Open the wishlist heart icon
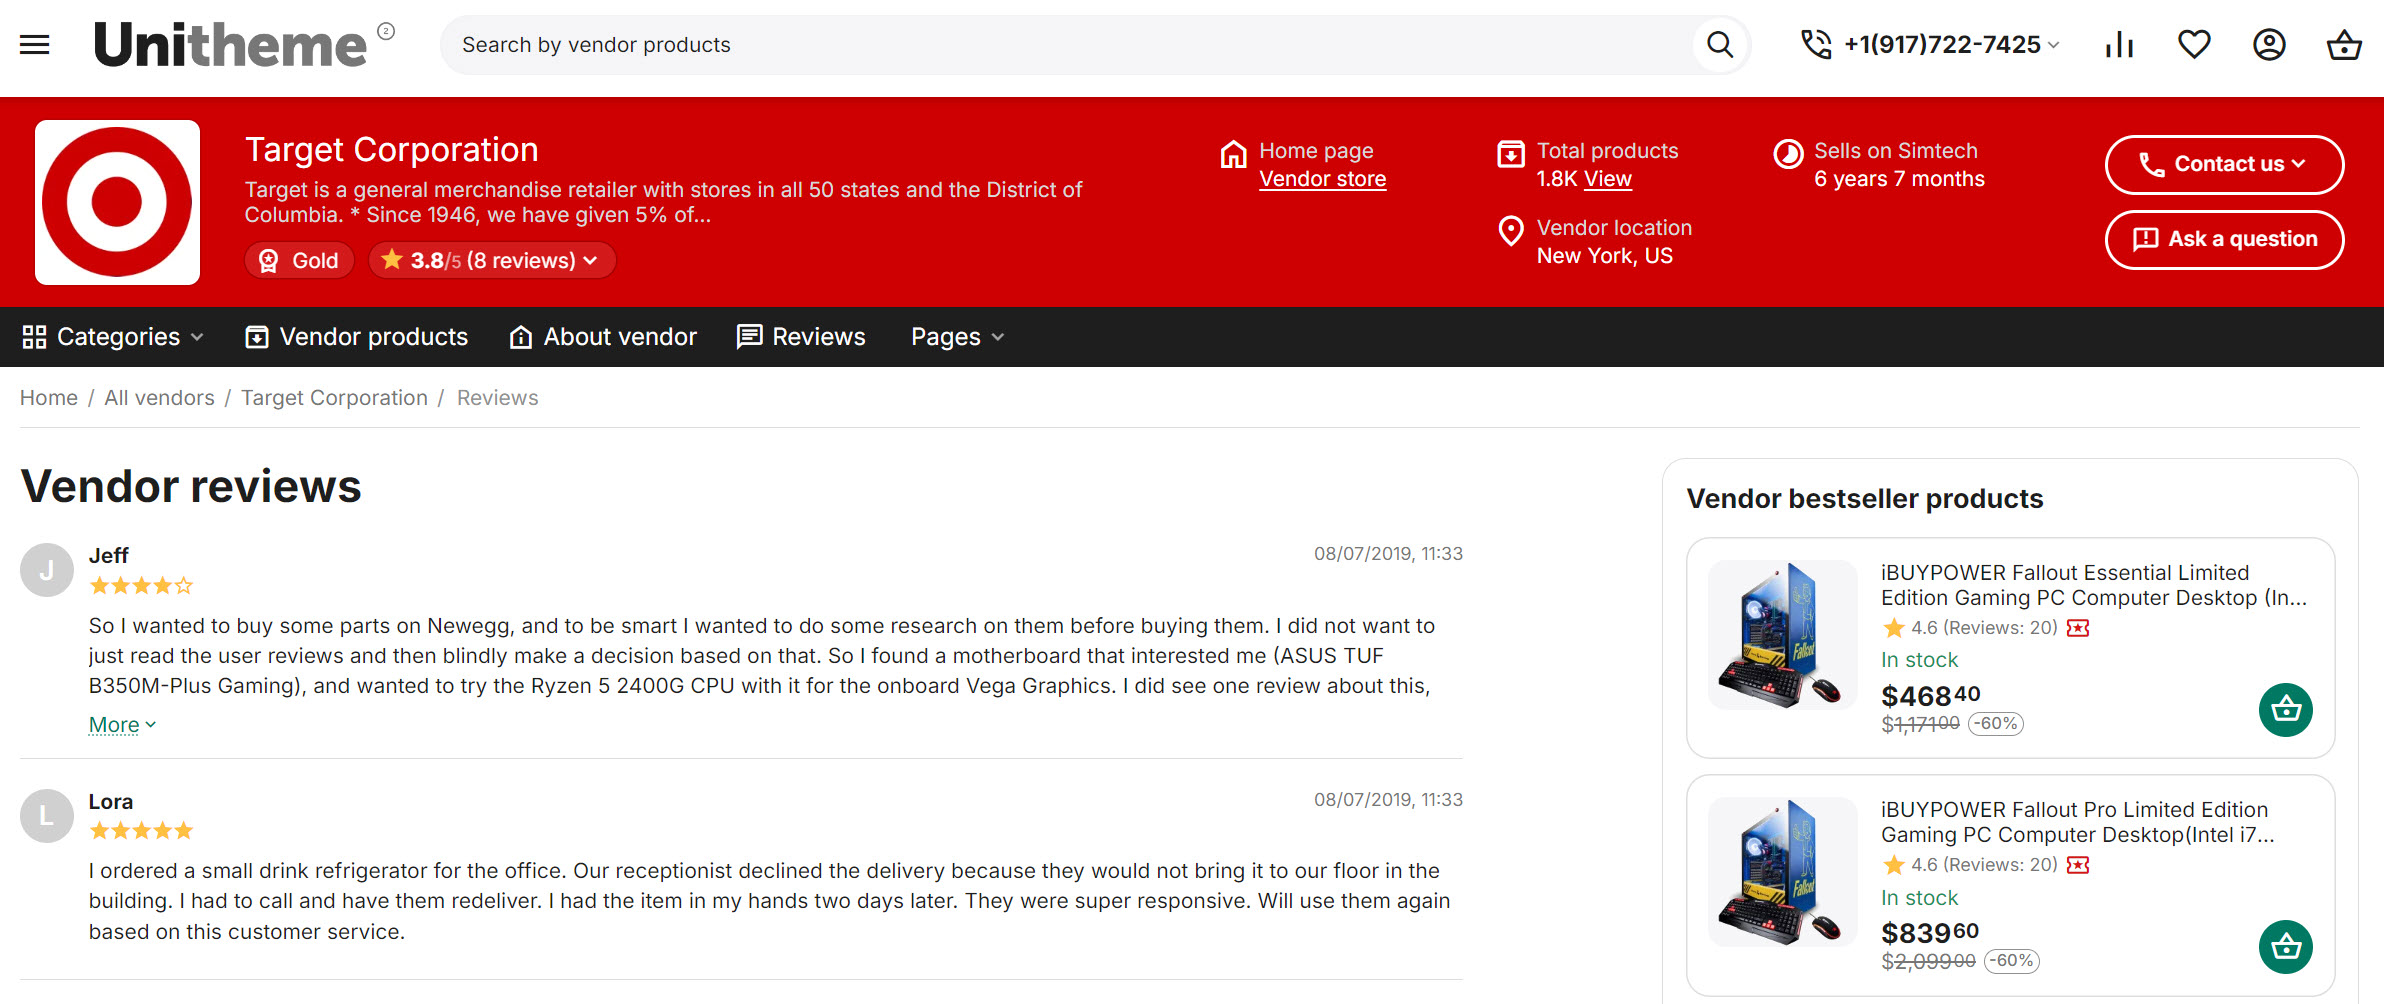This screenshot has height=1004, width=2384. (2194, 44)
